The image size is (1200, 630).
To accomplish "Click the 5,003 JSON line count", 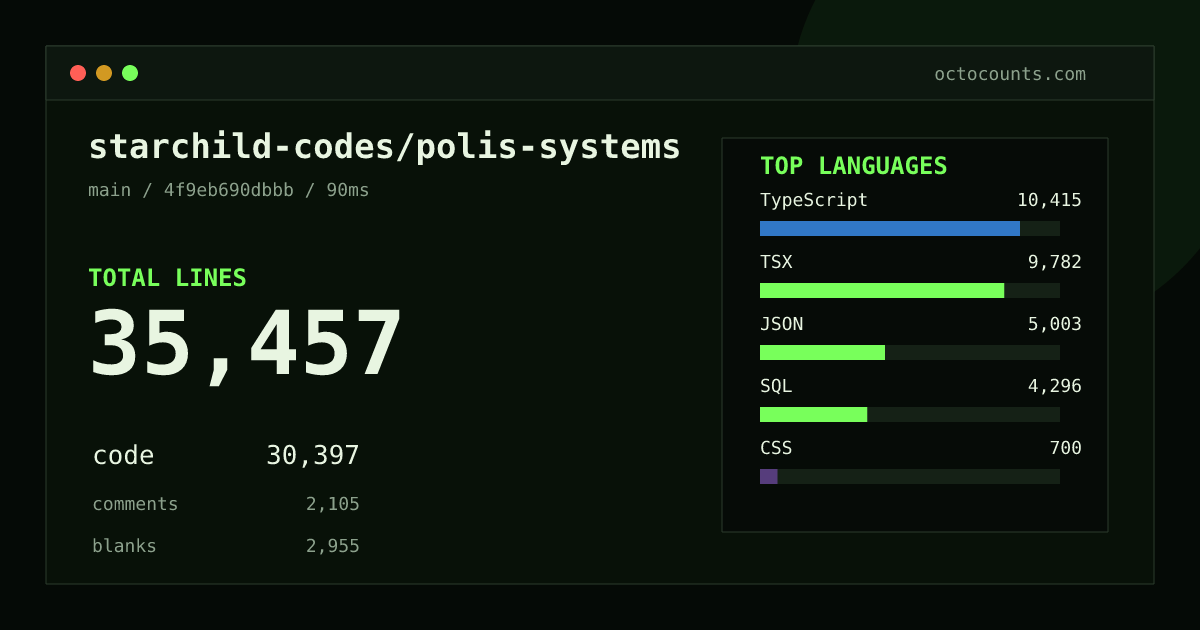I will 1055,324.
